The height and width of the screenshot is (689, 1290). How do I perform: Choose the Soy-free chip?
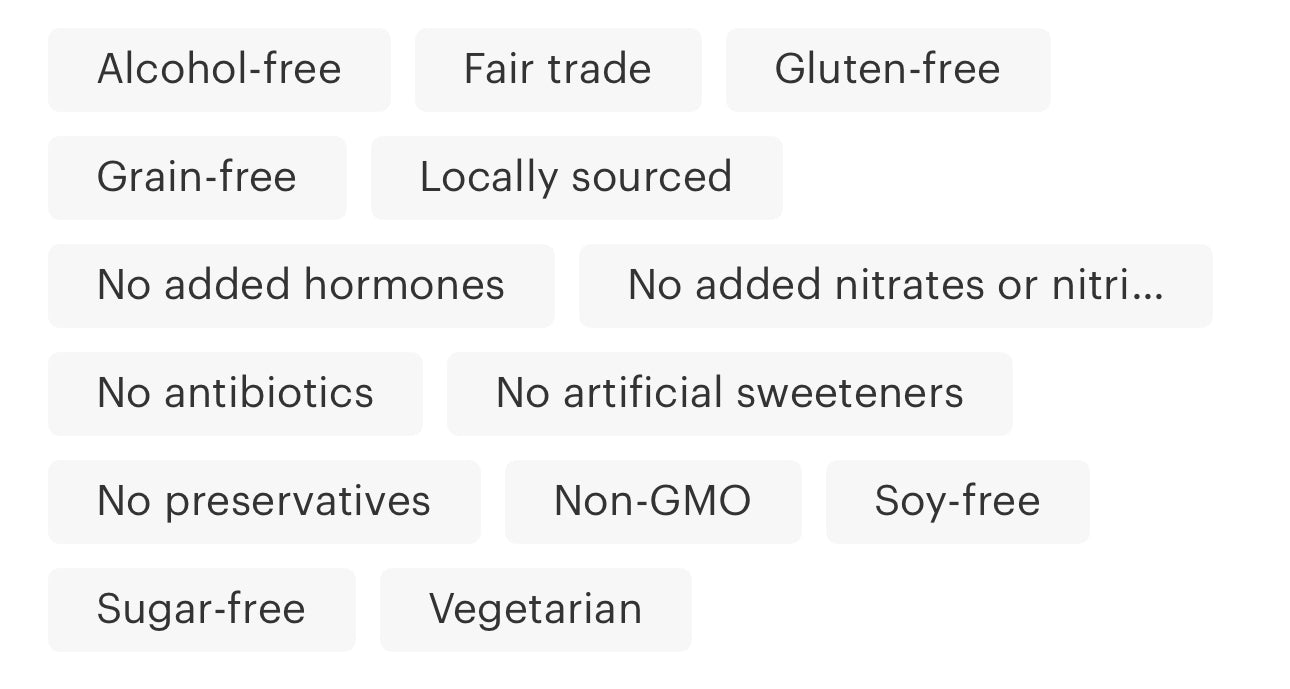pos(957,502)
